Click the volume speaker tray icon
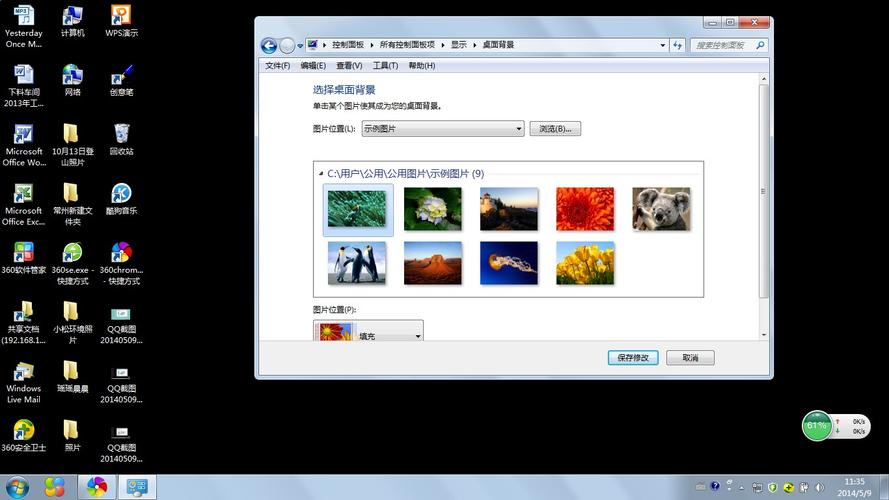Image resolution: width=889 pixels, height=500 pixels. pyautogui.click(x=820, y=487)
